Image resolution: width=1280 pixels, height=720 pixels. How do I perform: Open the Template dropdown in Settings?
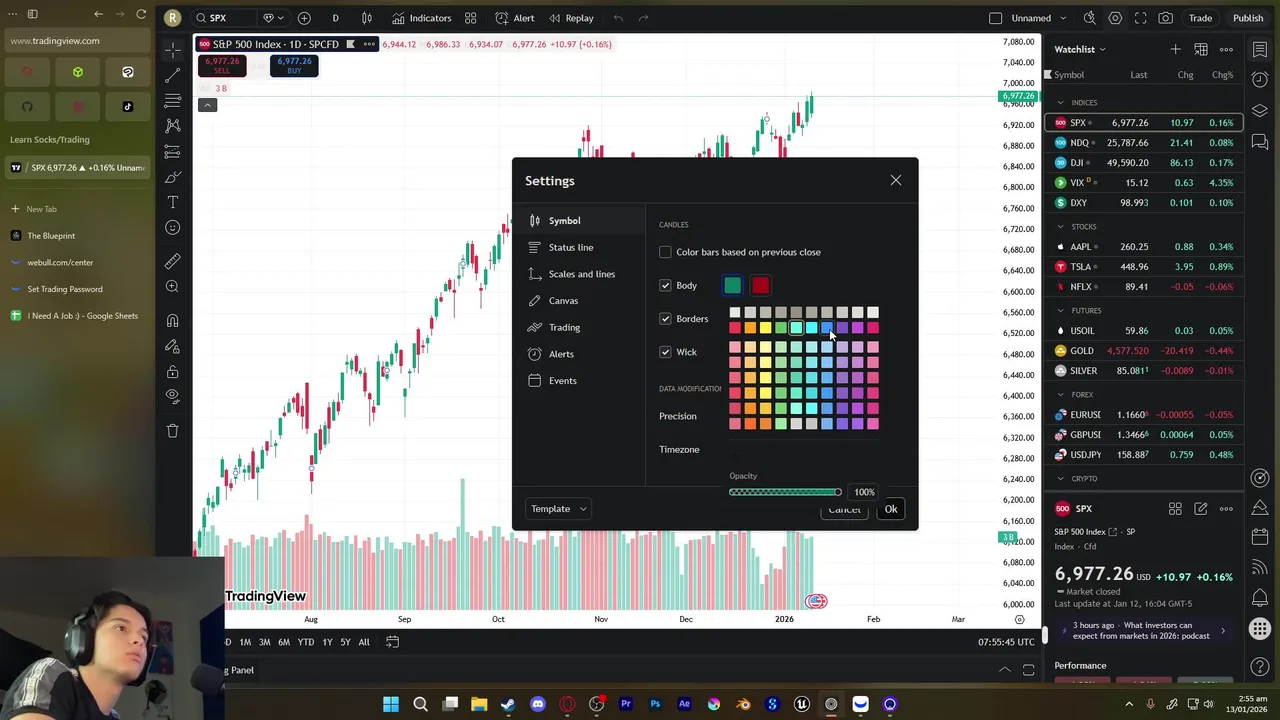pos(558,509)
